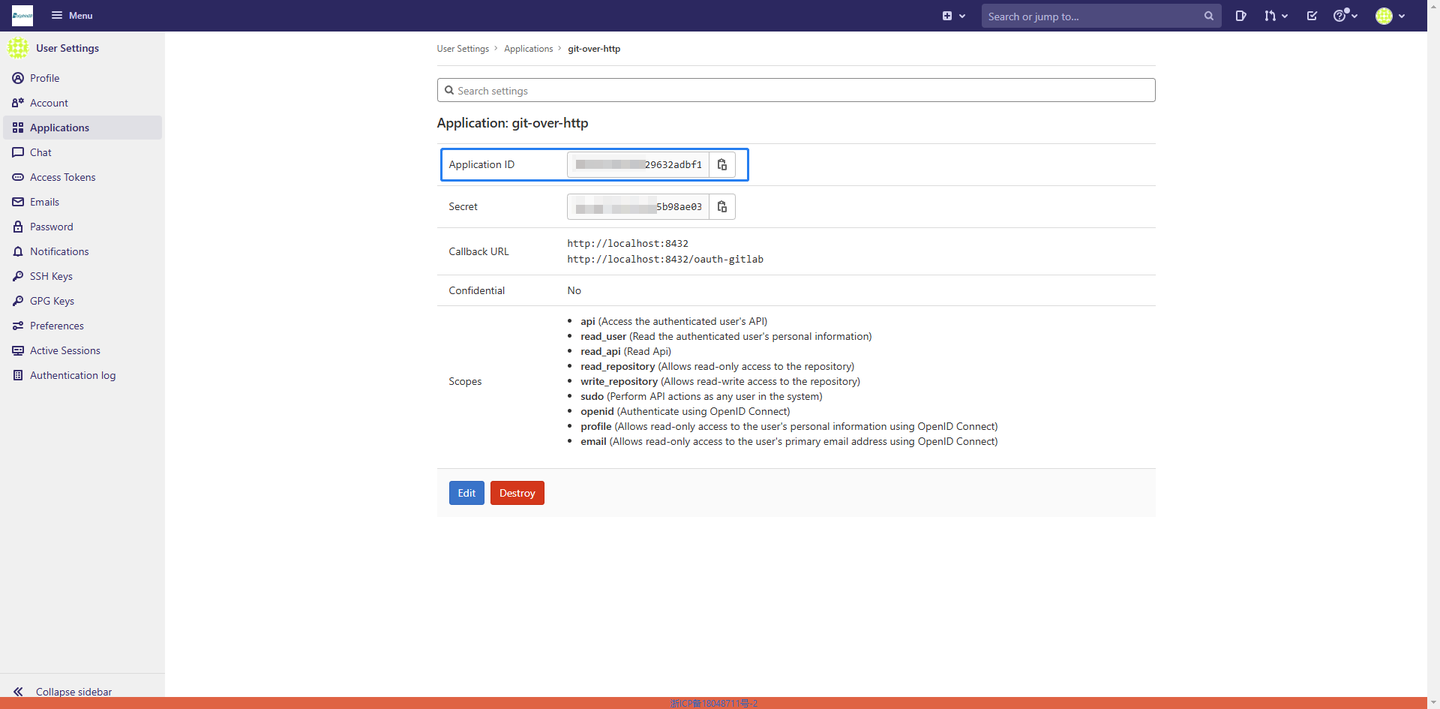Screen dimensions: 1440x709
Task: Expand the create new plus dropdown
Action: pyautogui.click(x=954, y=16)
